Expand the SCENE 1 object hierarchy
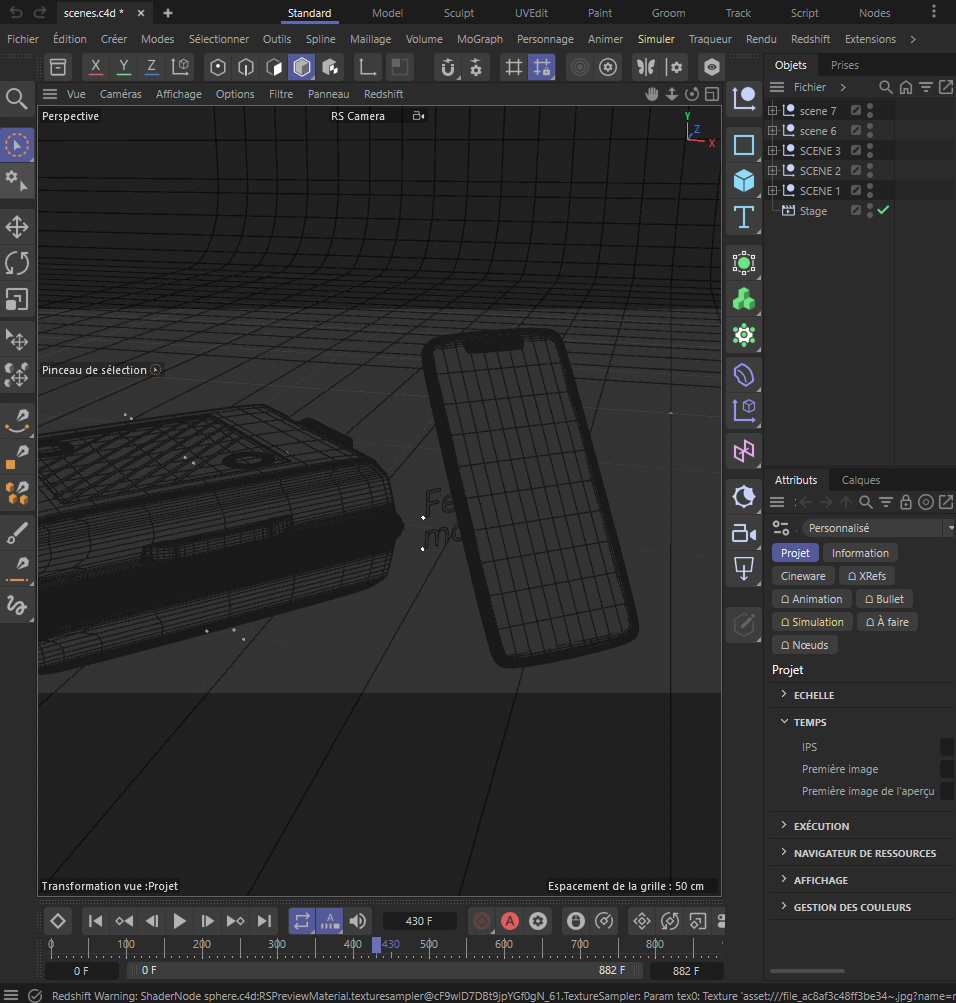 772,190
